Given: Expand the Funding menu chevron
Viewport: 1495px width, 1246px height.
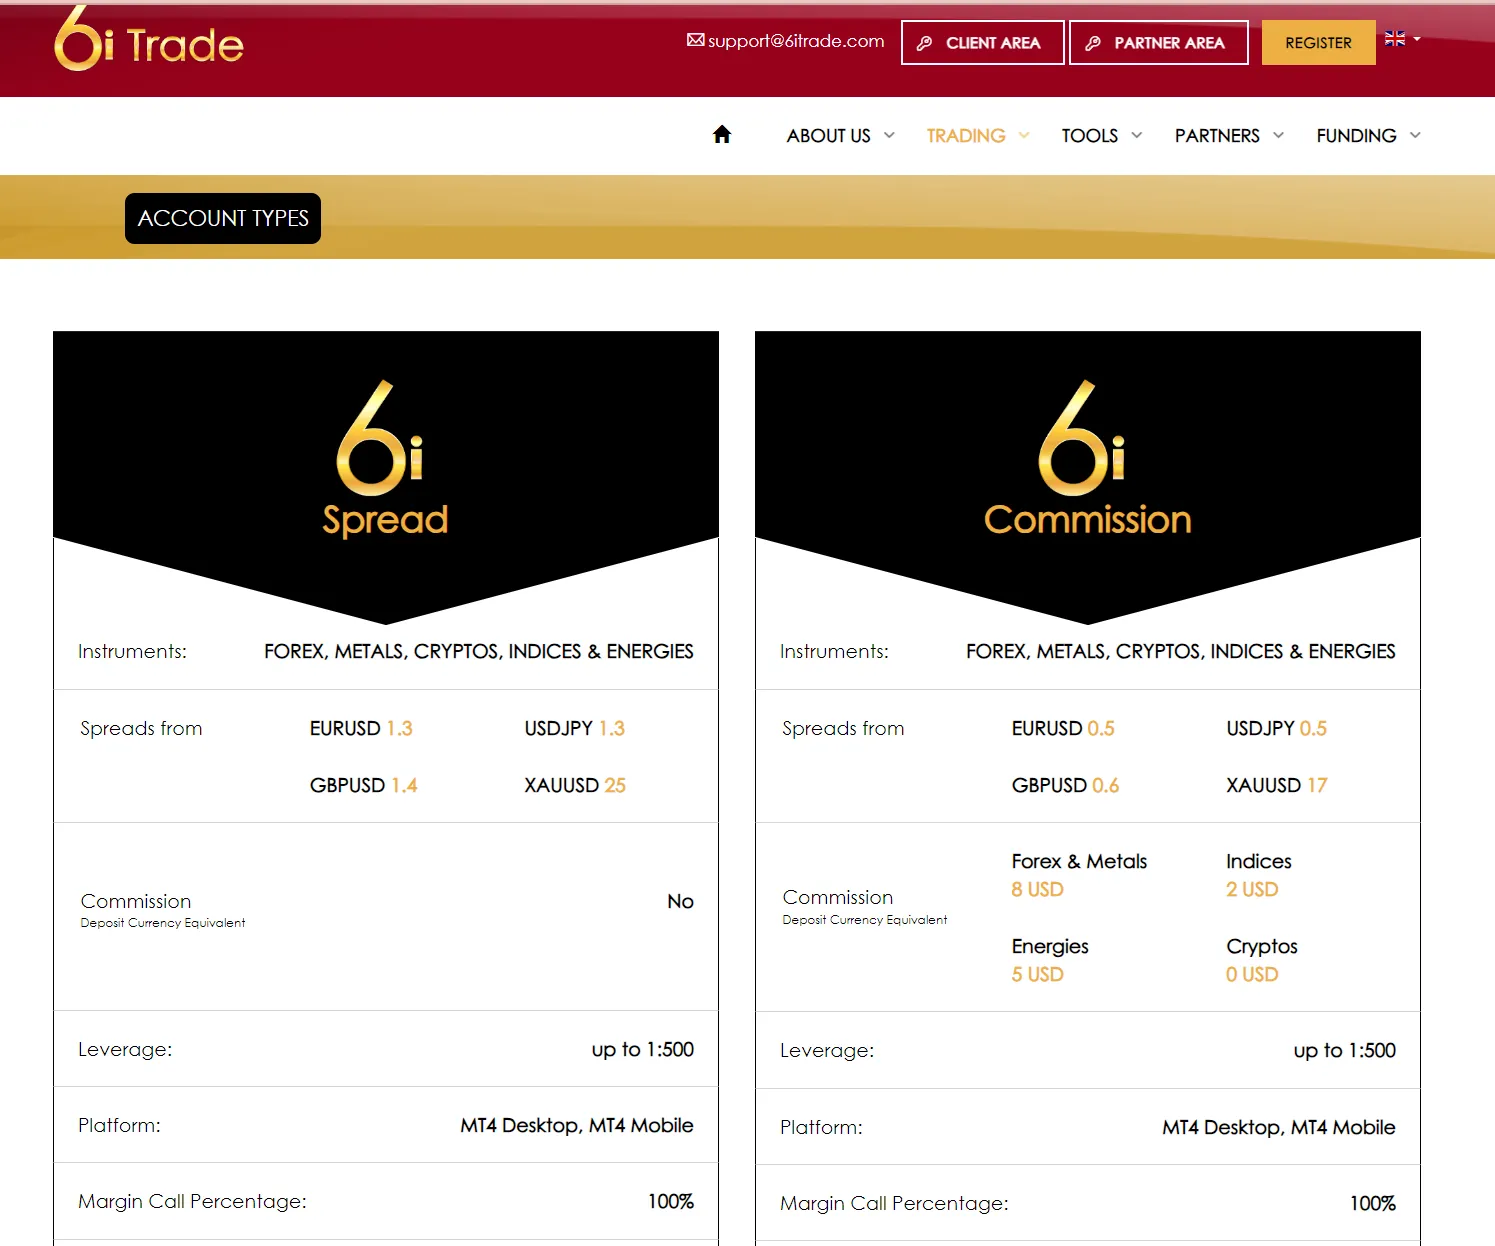Looking at the screenshot, I should pos(1415,135).
